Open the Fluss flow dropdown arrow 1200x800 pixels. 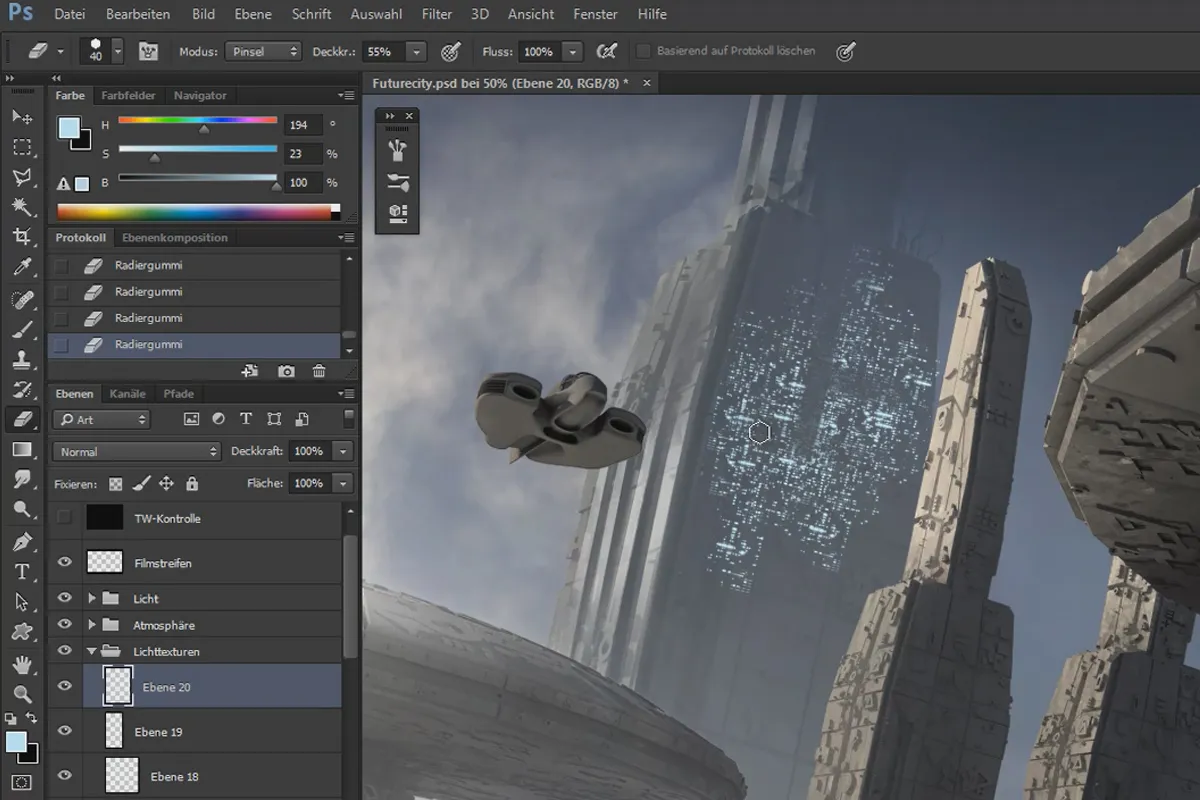[572, 51]
